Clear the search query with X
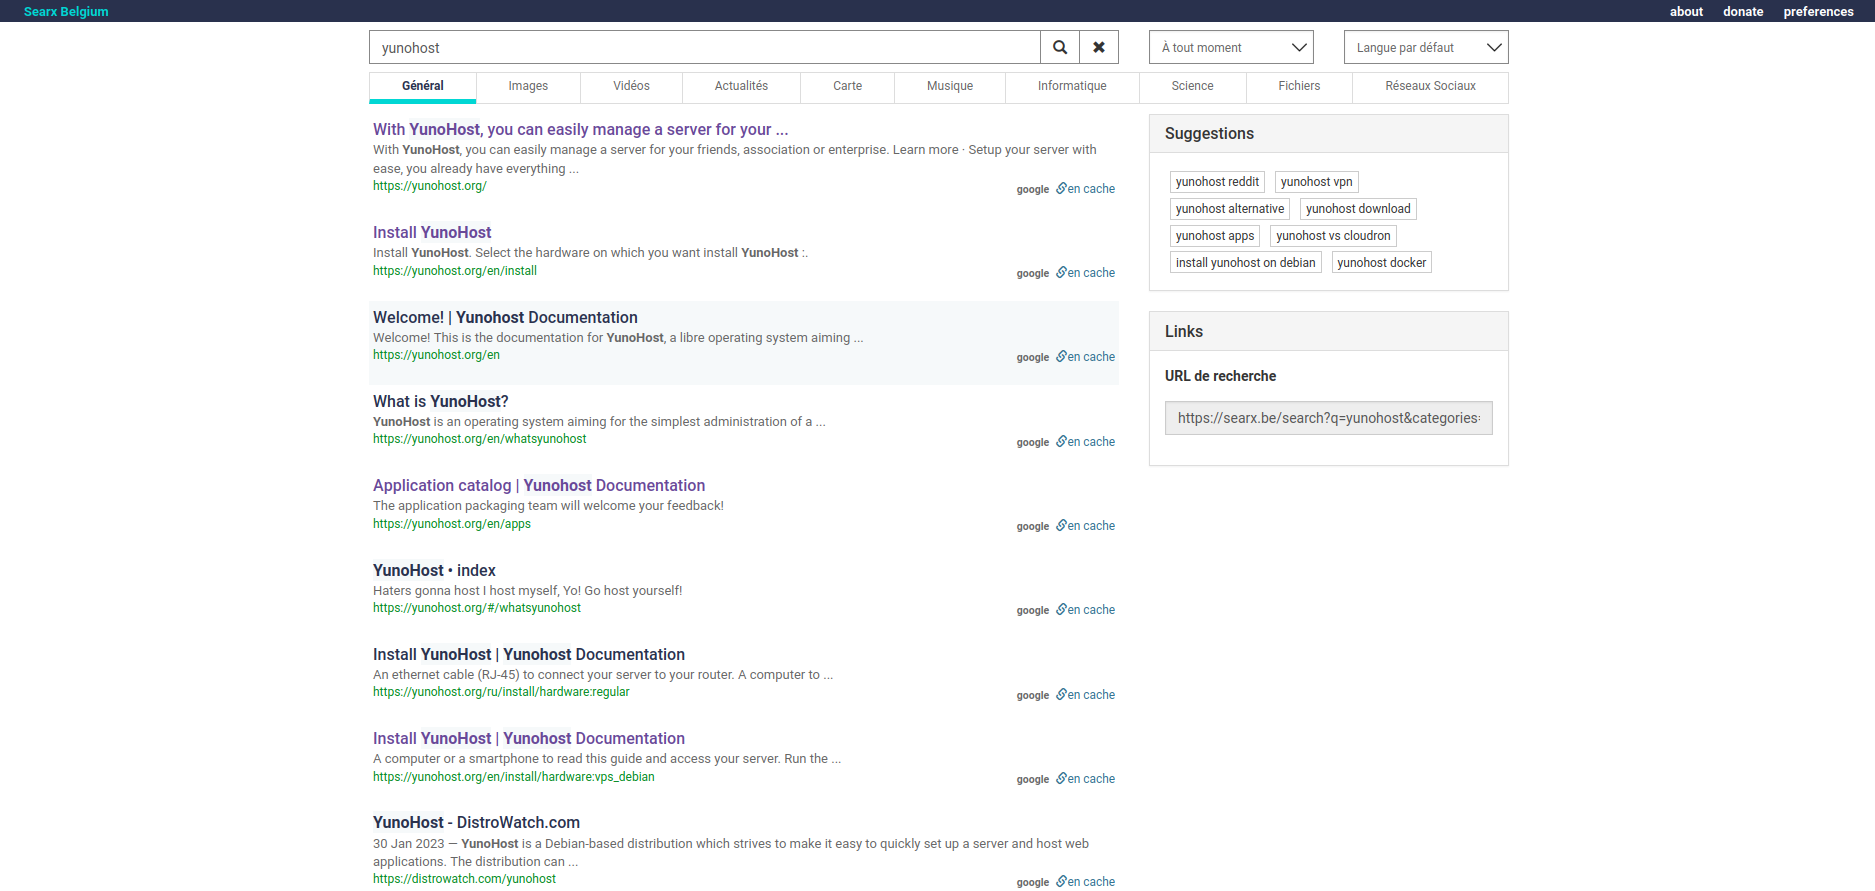Screen dimensions: 1875x891 pyautogui.click(x=1099, y=47)
